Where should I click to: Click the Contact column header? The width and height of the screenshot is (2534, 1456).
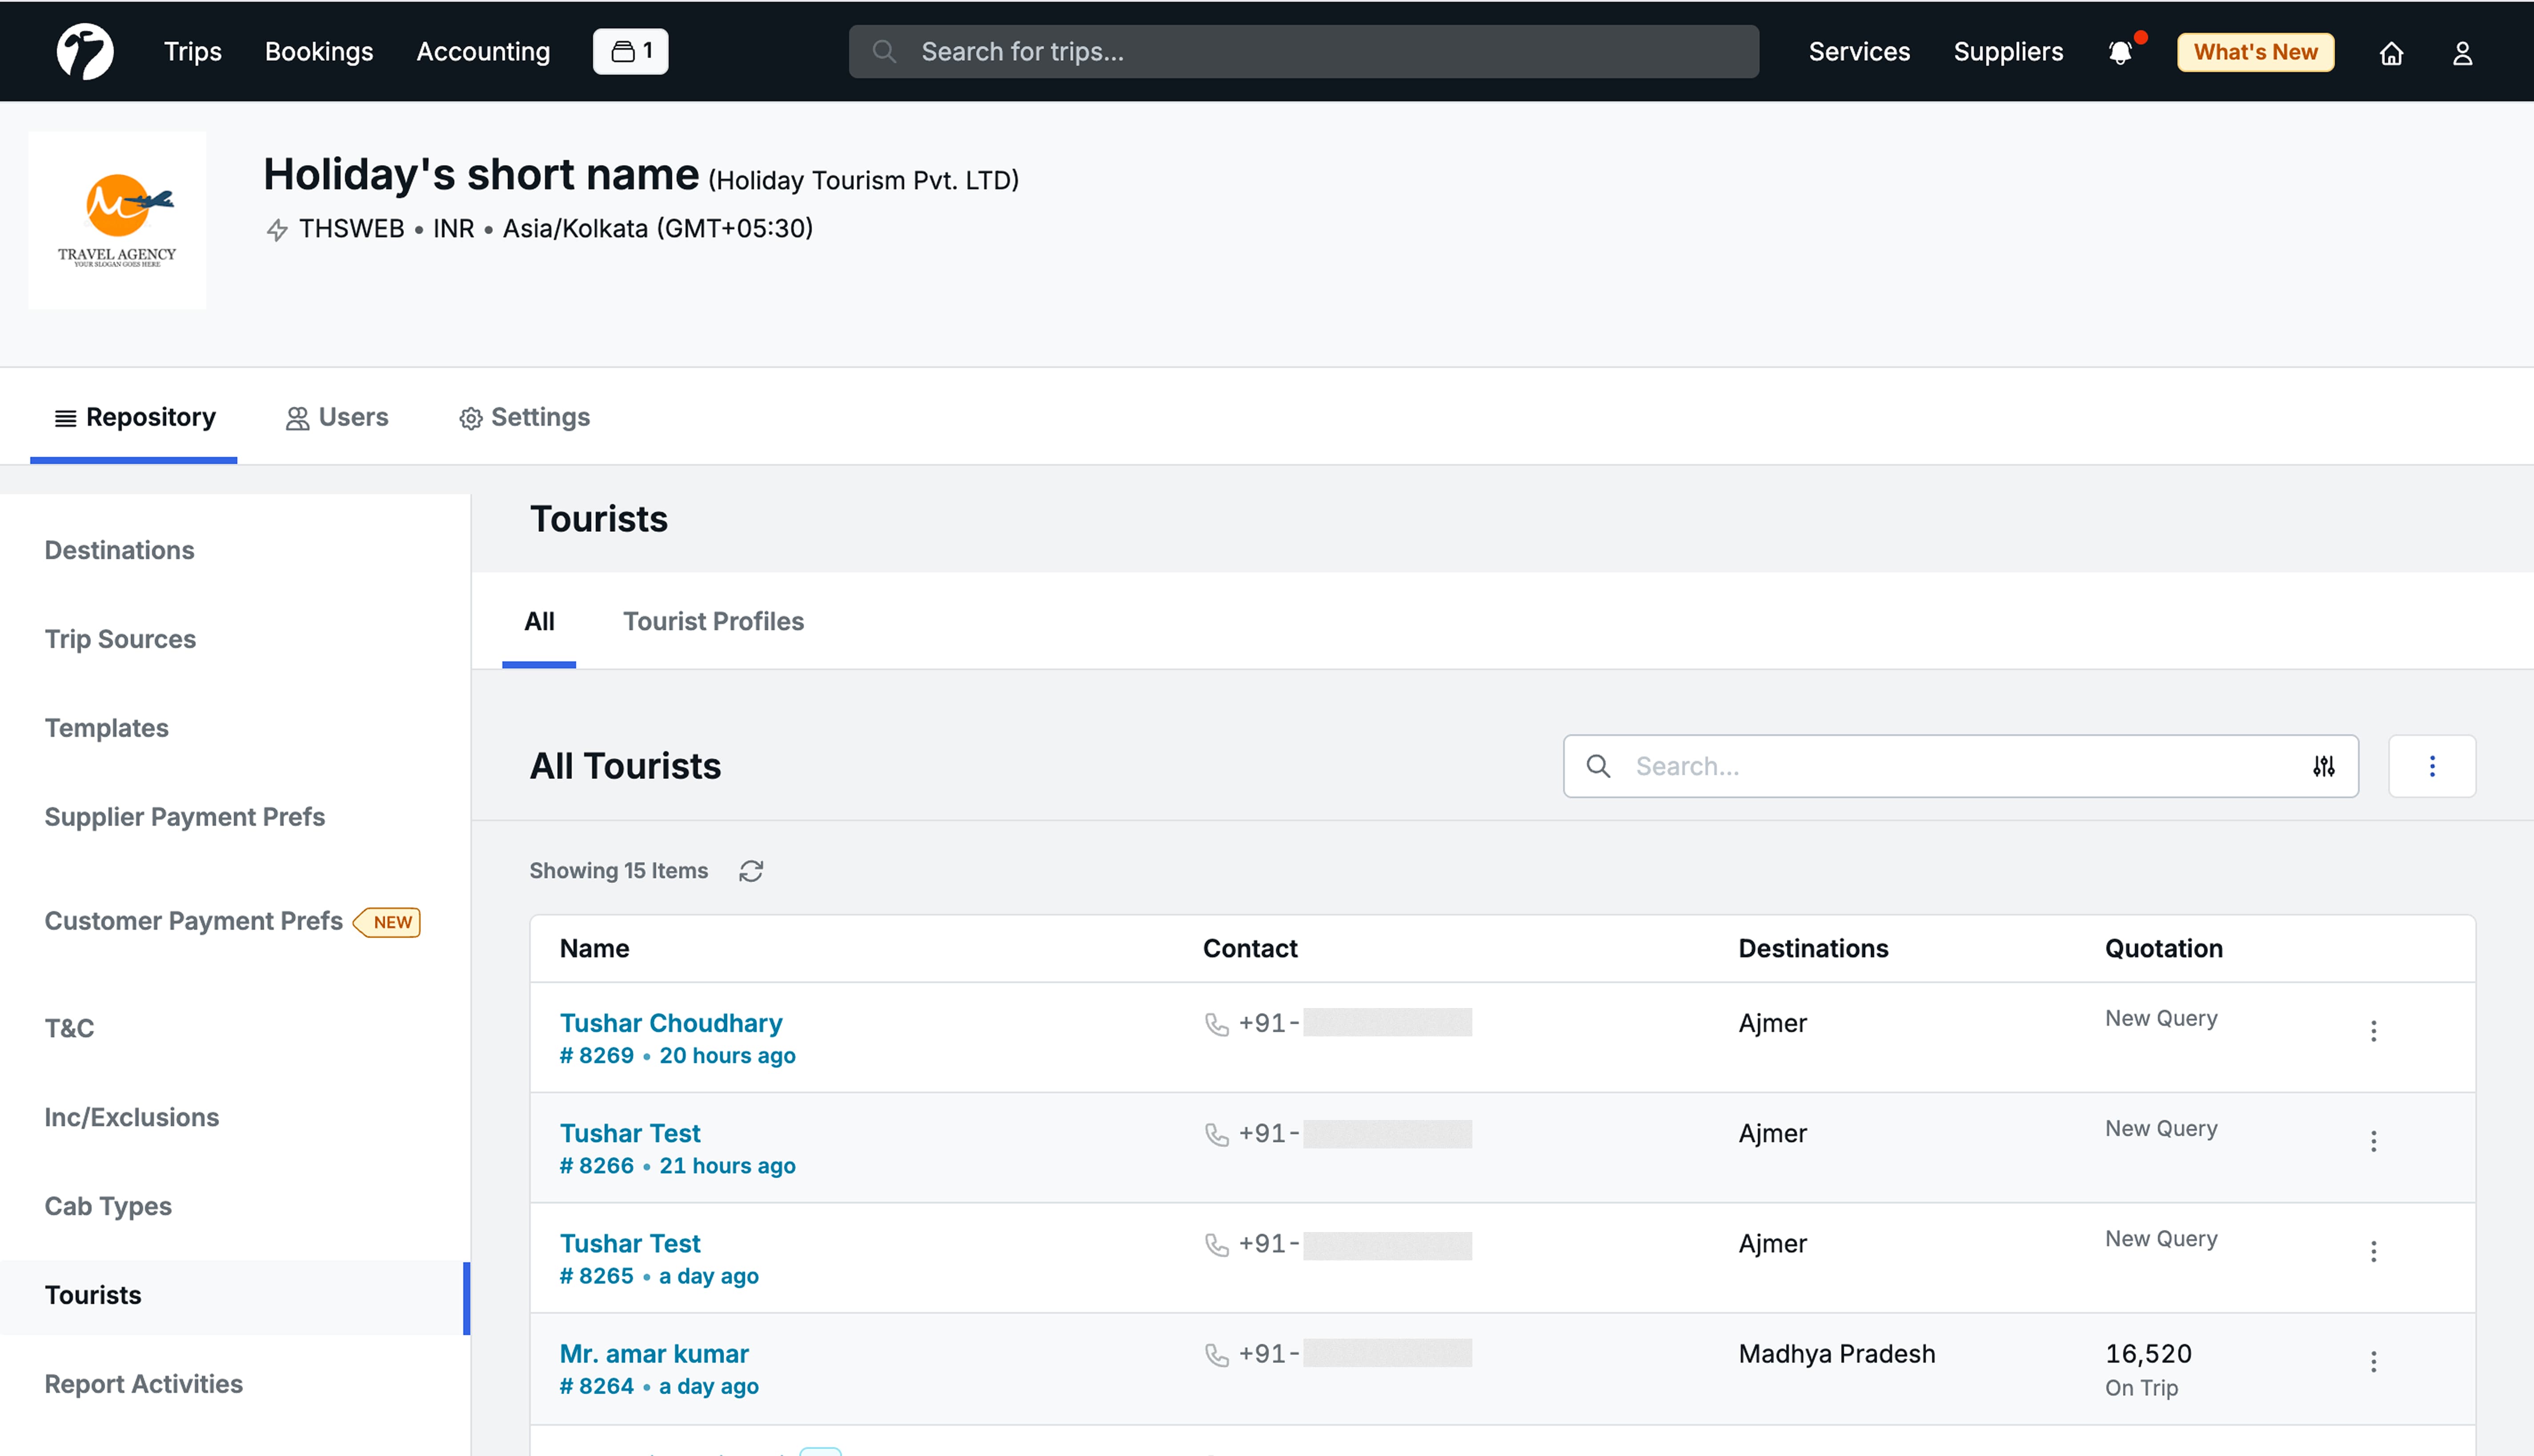[x=1250, y=948]
